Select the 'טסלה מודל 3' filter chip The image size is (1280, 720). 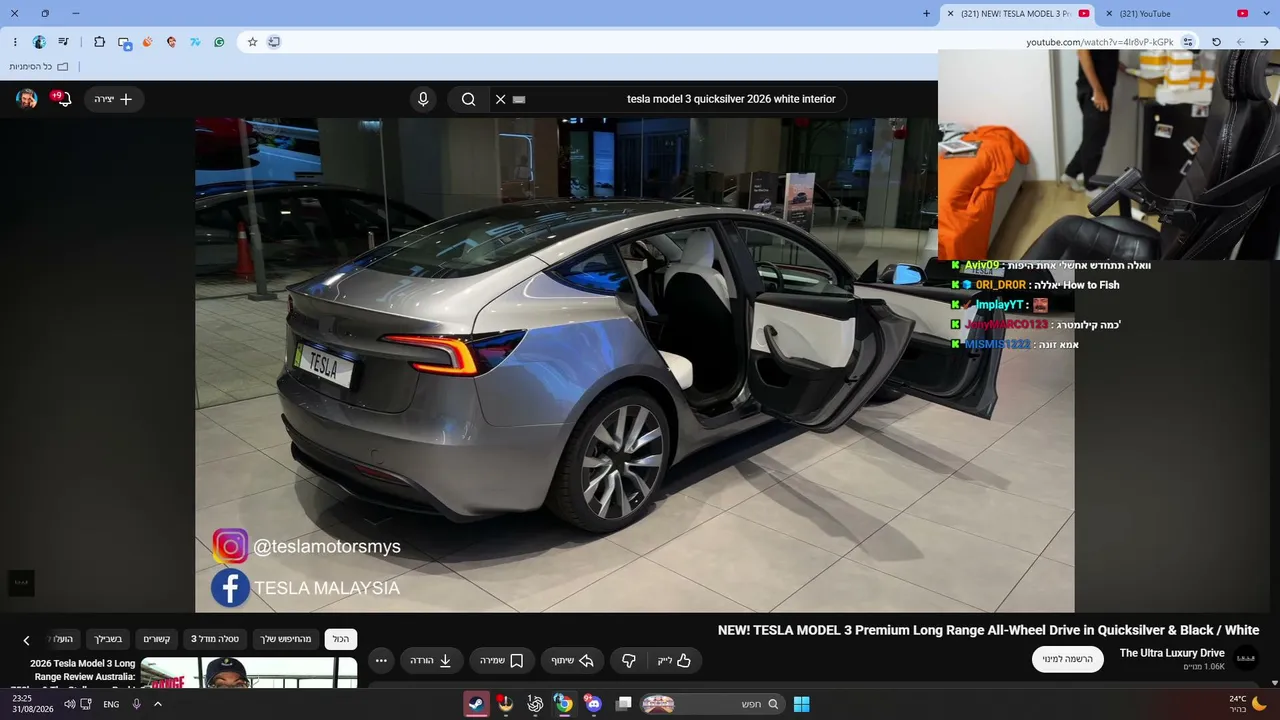(215, 639)
